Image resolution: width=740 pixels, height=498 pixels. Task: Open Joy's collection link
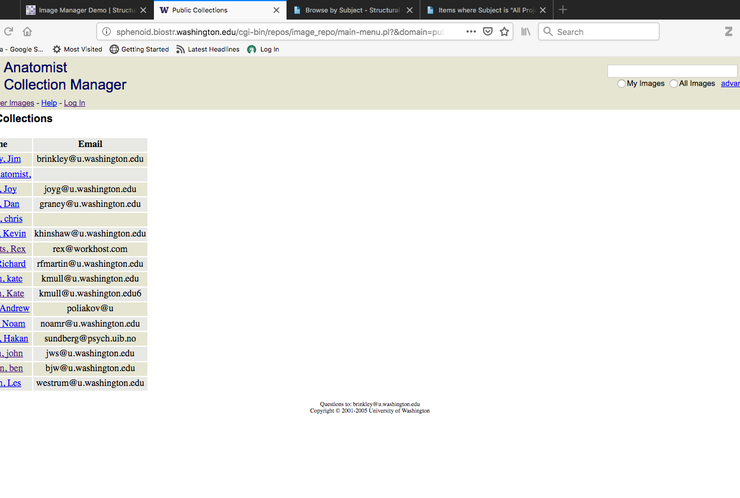[8, 189]
